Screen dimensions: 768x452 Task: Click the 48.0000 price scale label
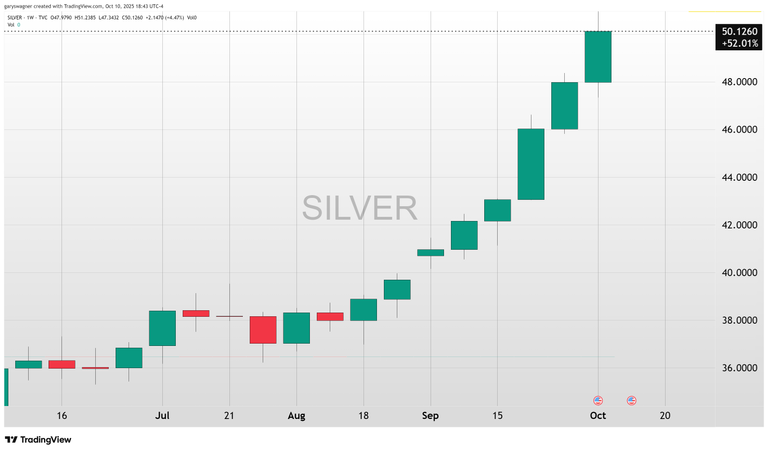coord(739,82)
